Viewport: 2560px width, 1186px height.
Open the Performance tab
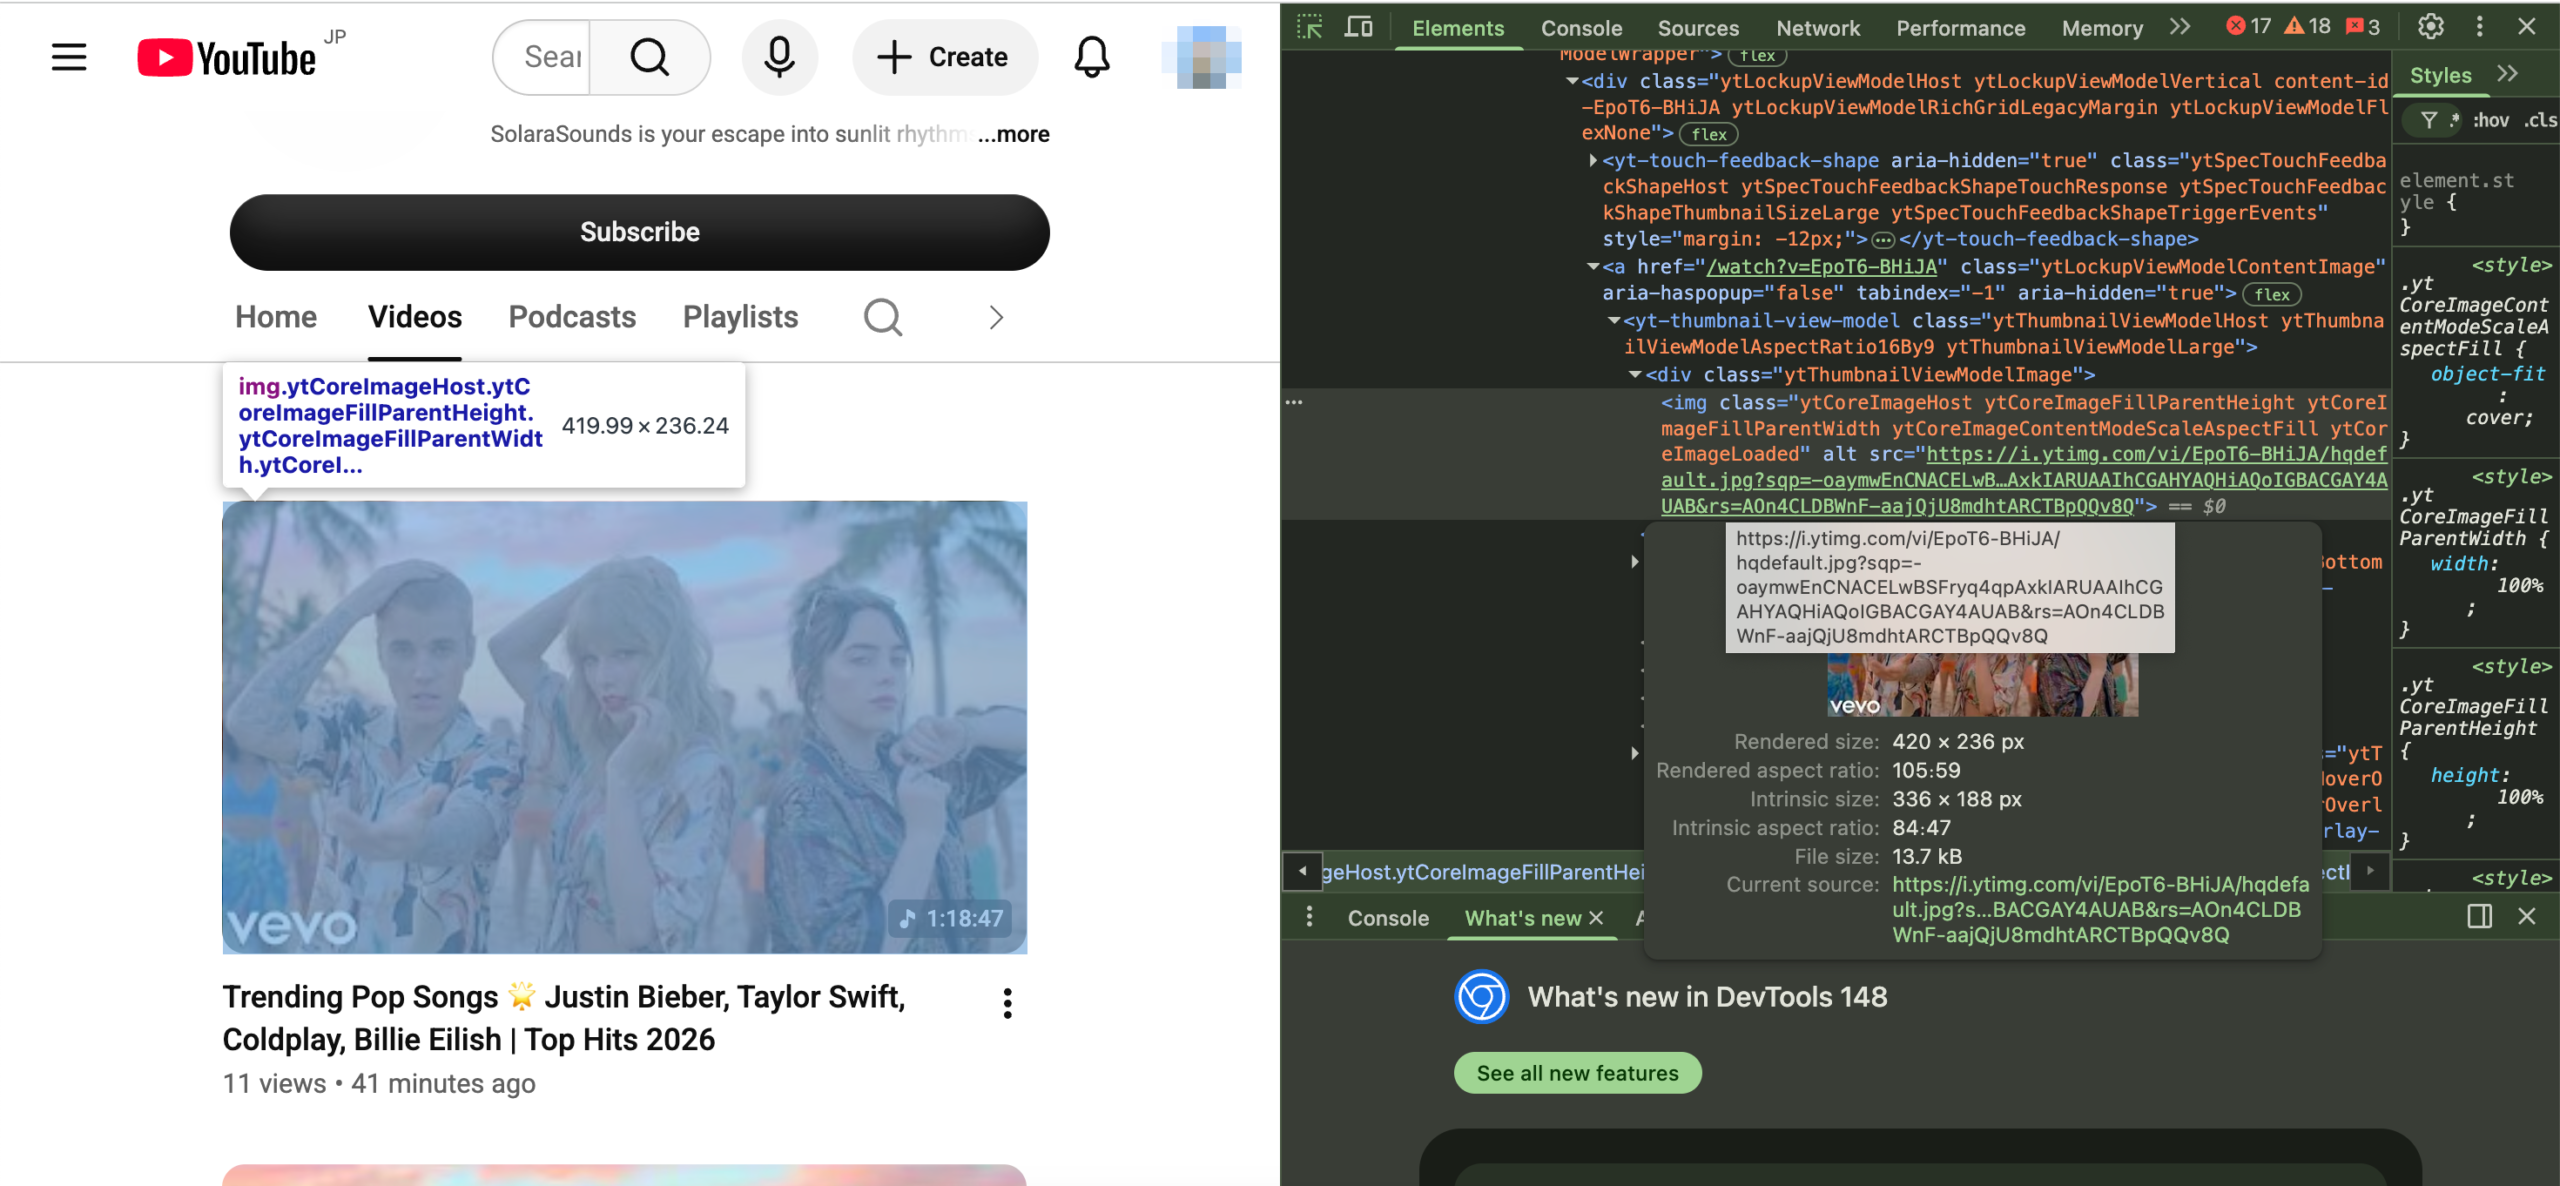(x=1960, y=28)
